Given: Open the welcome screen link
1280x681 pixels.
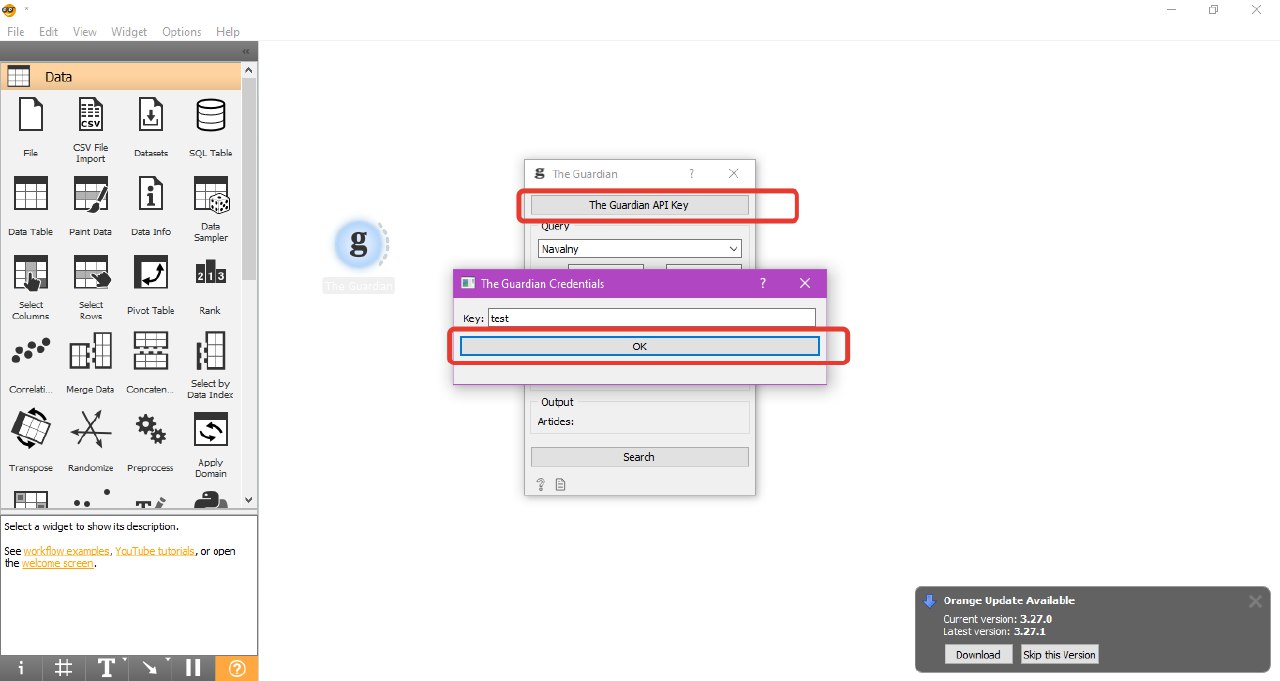Looking at the screenshot, I should tap(58, 563).
